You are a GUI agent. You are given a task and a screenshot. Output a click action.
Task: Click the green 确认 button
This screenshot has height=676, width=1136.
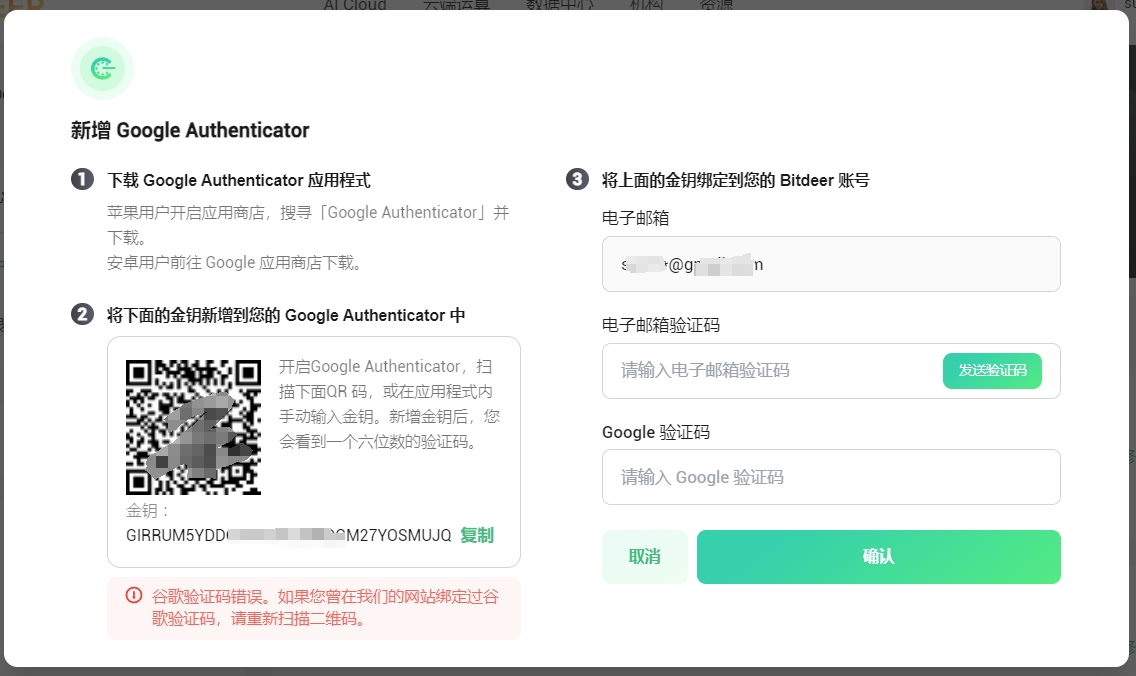[879, 556]
